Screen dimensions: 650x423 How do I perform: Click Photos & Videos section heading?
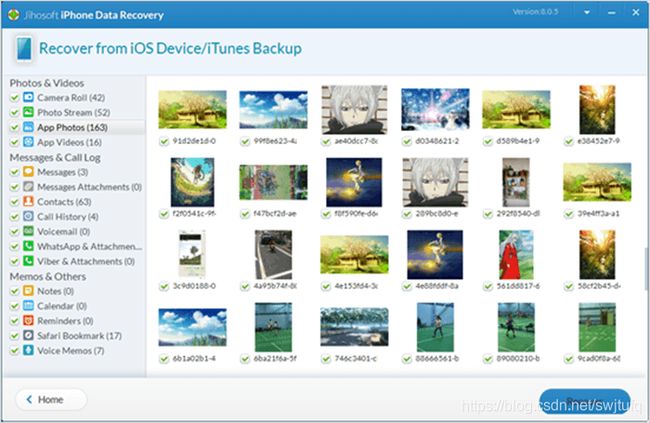(x=47, y=83)
